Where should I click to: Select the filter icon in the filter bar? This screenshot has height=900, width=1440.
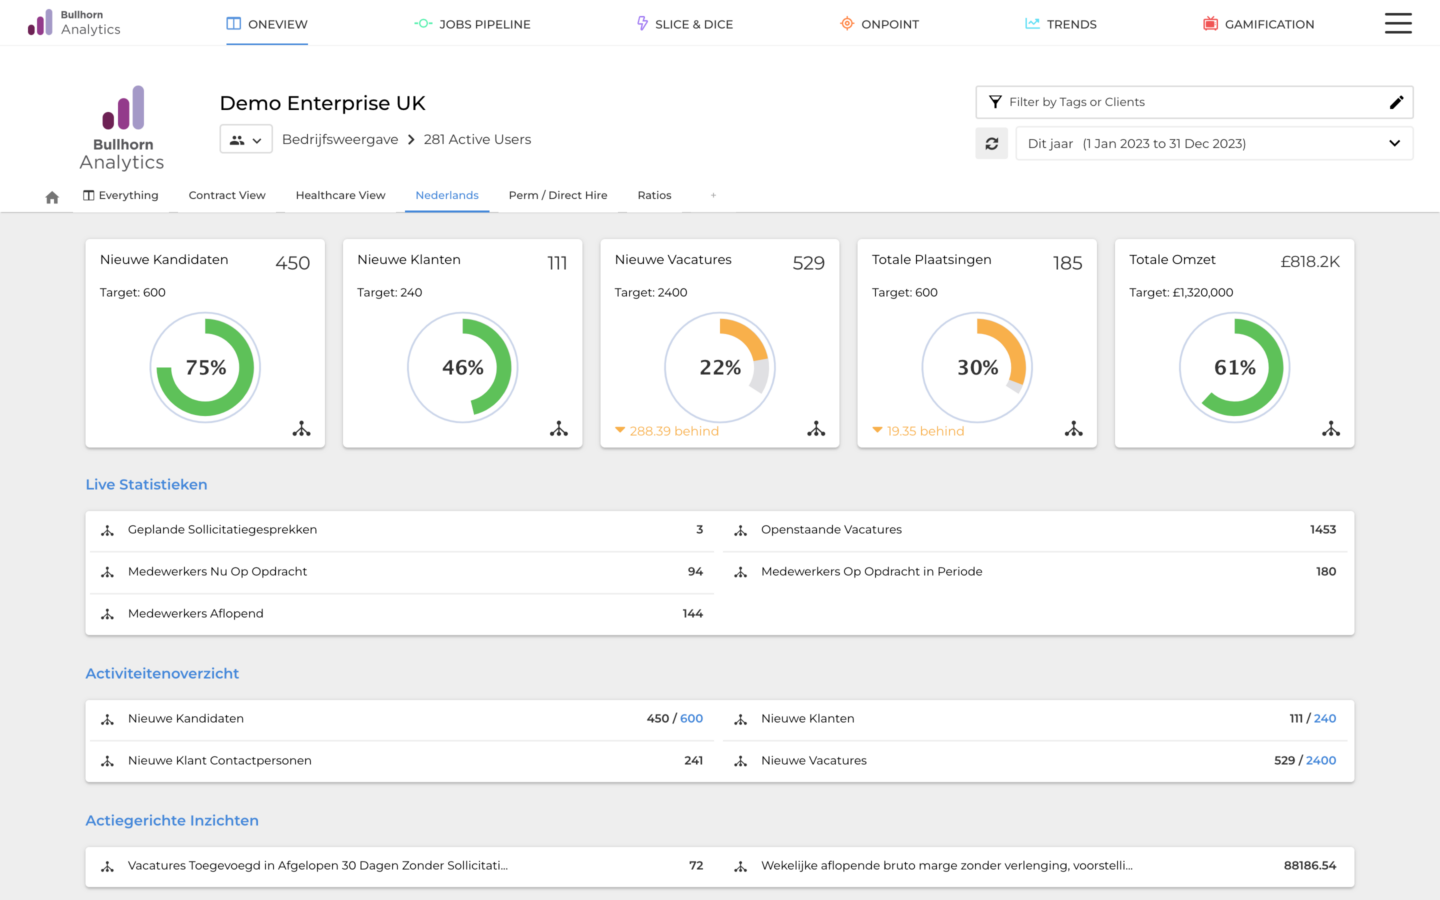click(995, 102)
